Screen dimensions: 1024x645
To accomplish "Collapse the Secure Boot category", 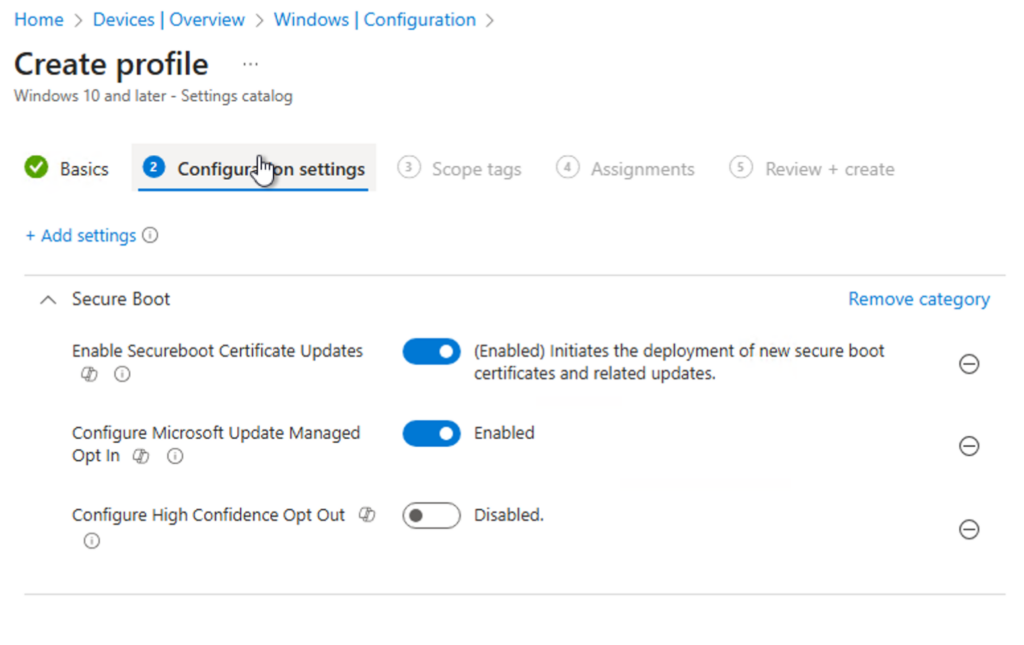I will (x=47, y=299).
